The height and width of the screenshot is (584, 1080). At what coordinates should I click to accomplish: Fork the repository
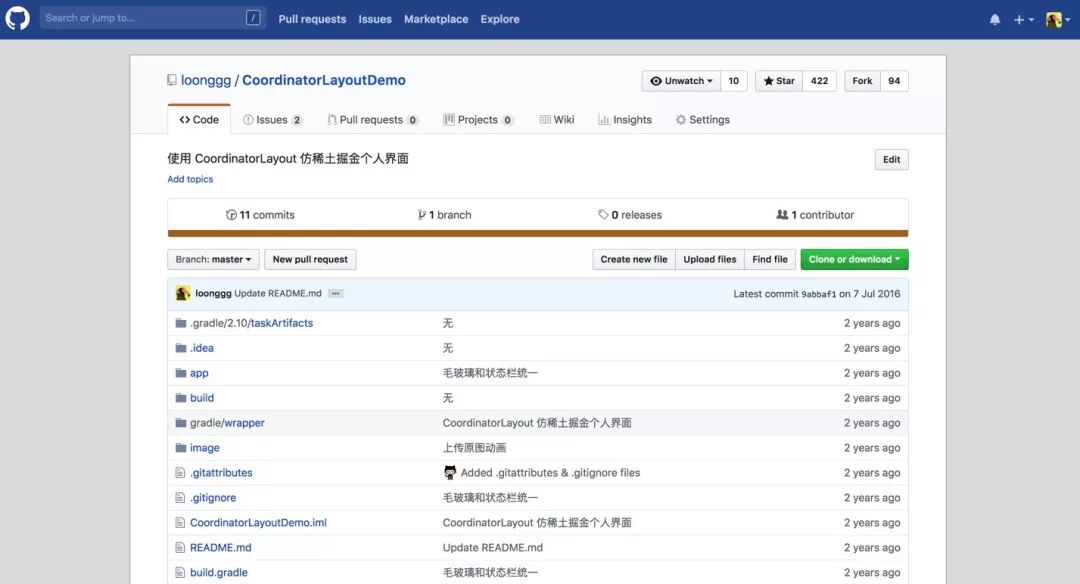coord(862,81)
